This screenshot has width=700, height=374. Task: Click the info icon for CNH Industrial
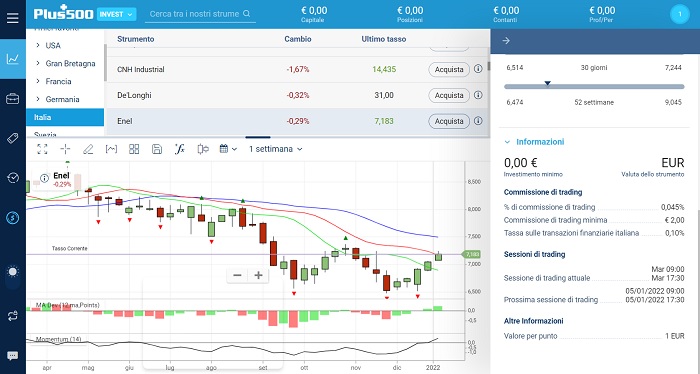pyautogui.click(x=478, y=69)
